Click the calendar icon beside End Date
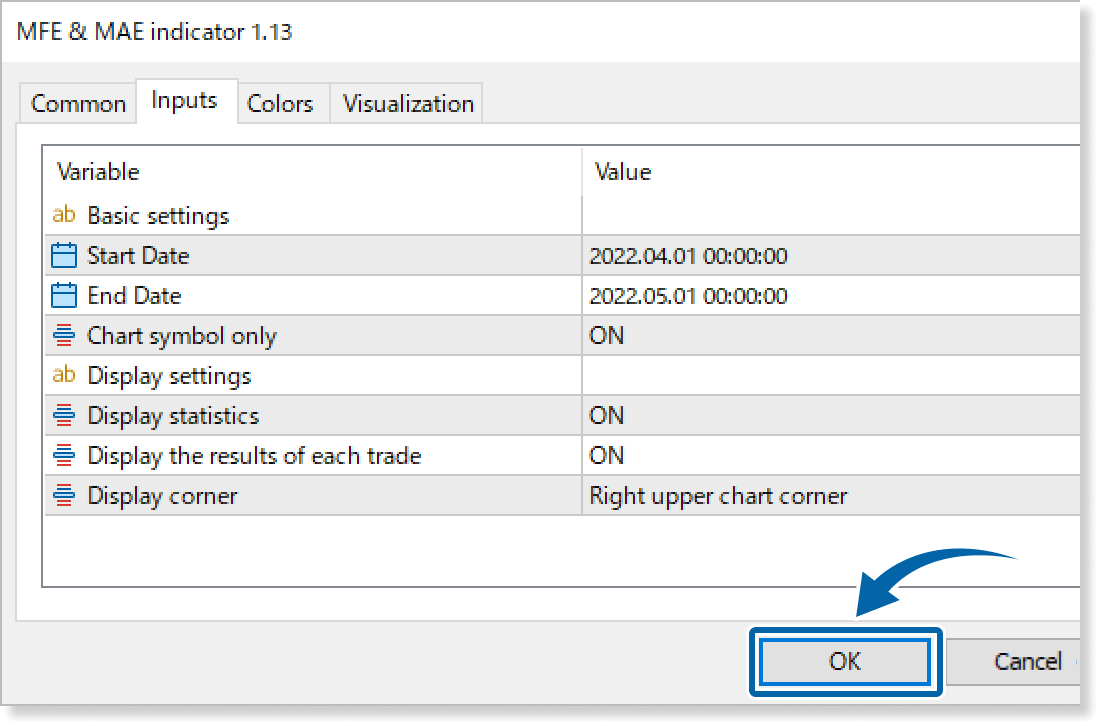Image resolution: width=1100 pixels, height=726 pixels. point(64,296)
